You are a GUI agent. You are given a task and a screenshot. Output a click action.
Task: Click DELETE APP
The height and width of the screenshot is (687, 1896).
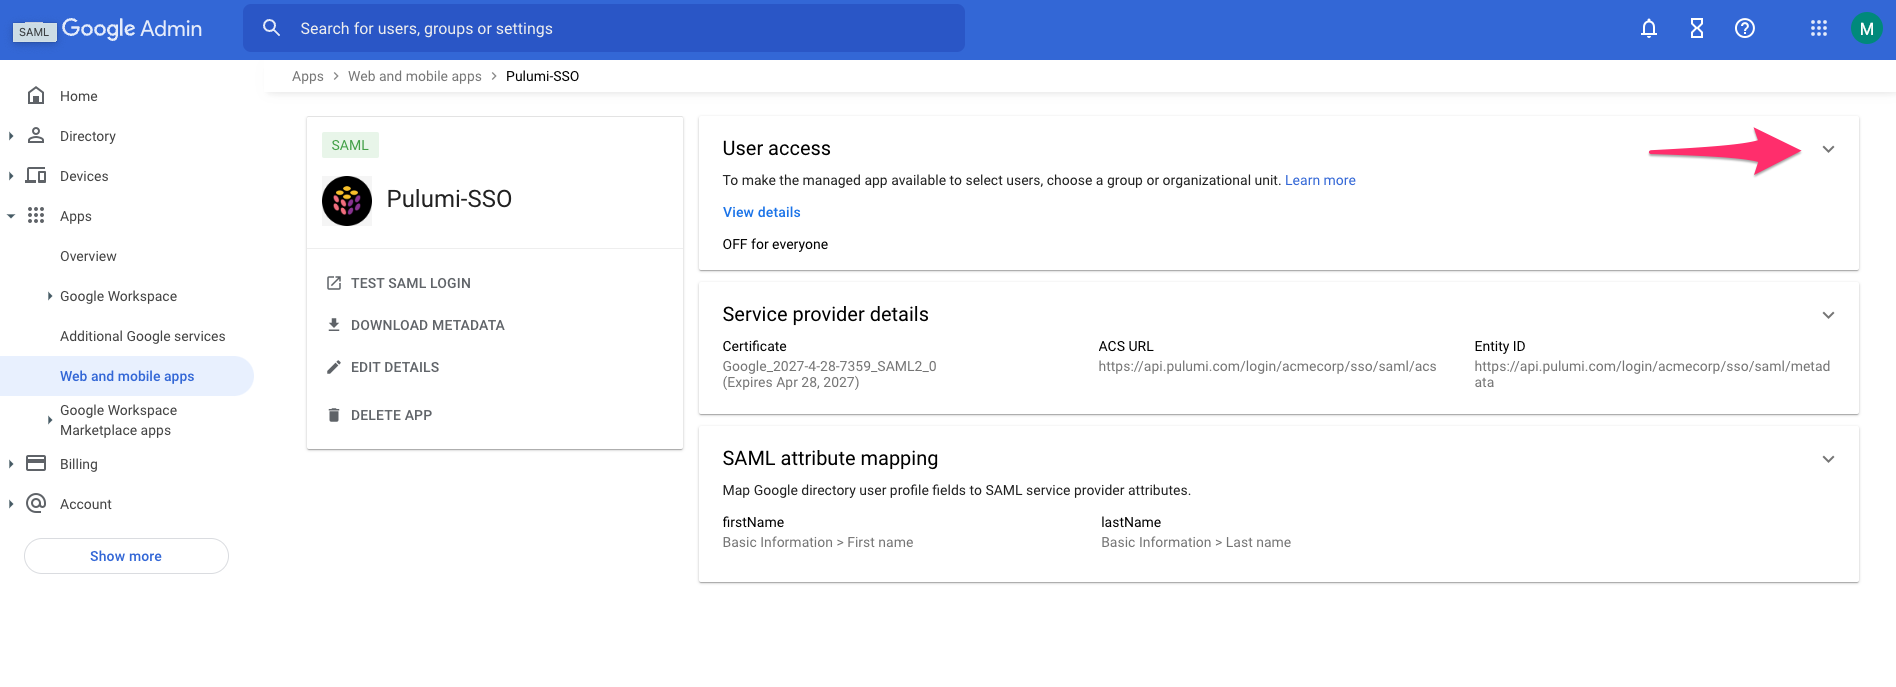coord(391,415)
